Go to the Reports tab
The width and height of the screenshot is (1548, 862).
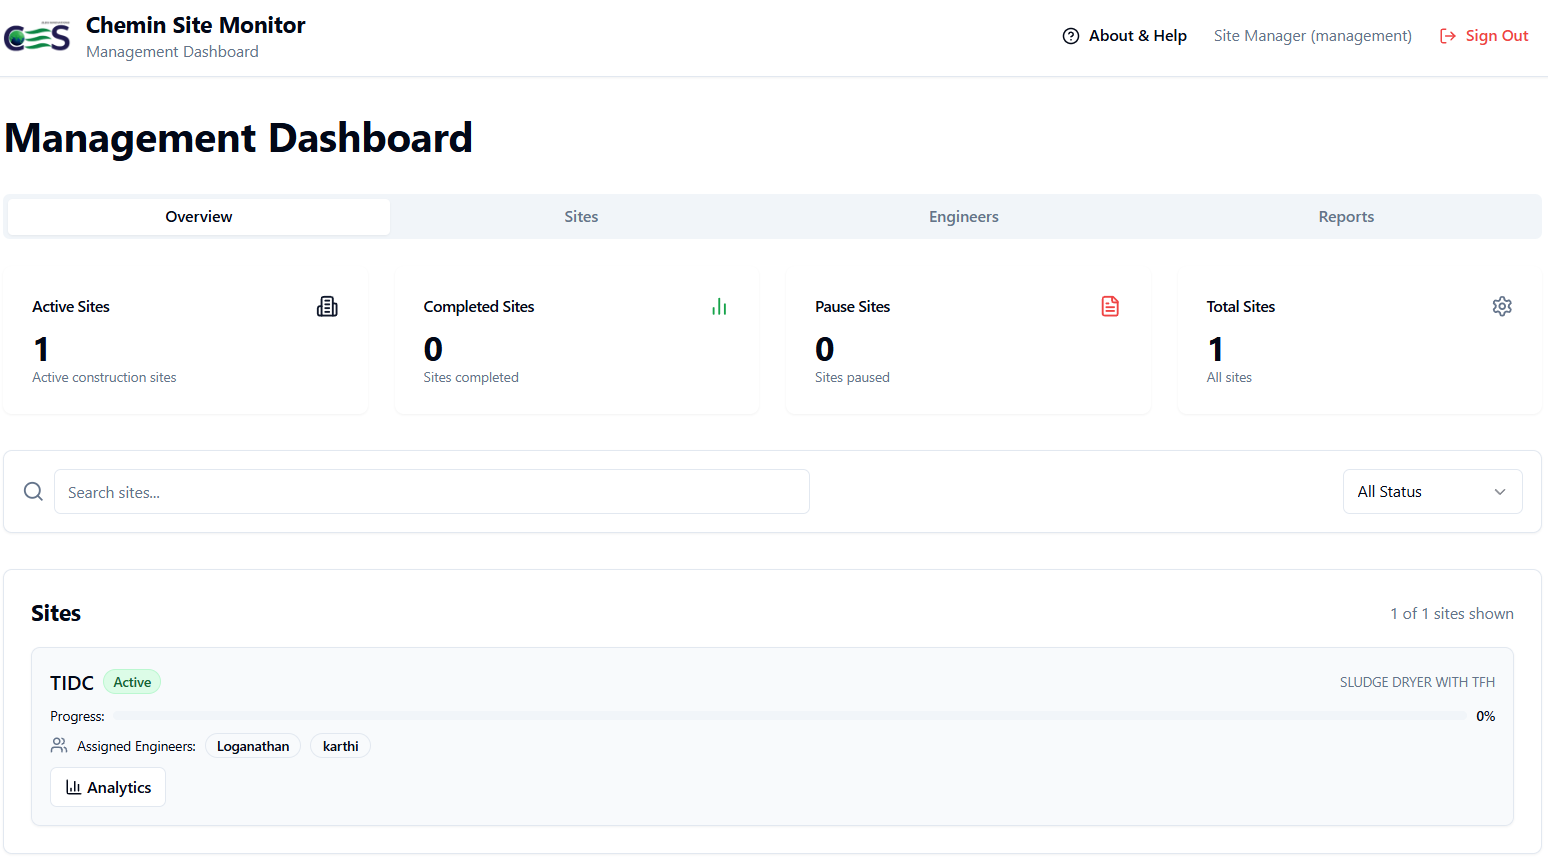pos(1345,217)
